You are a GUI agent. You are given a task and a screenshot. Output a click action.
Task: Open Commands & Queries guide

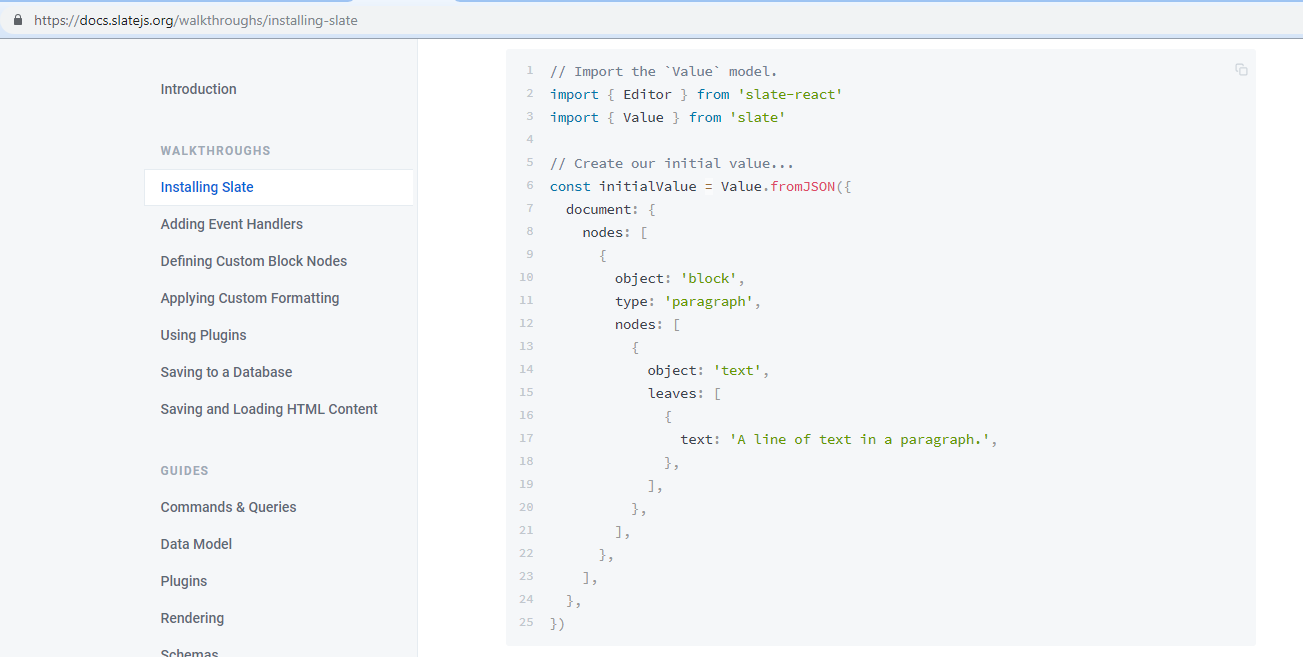click(228, 507)
